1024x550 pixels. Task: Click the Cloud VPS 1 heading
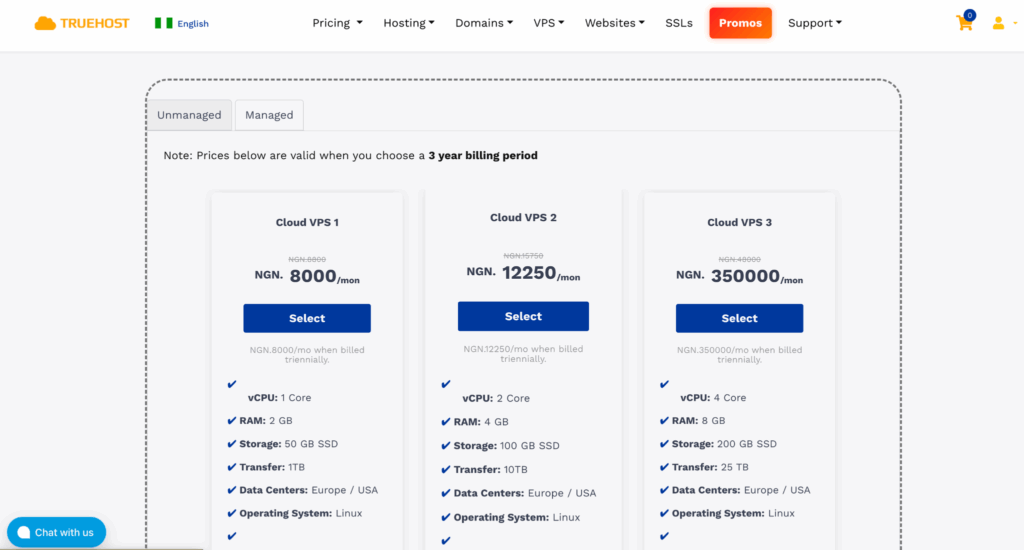pyautogui.click(x=307, y=222)
